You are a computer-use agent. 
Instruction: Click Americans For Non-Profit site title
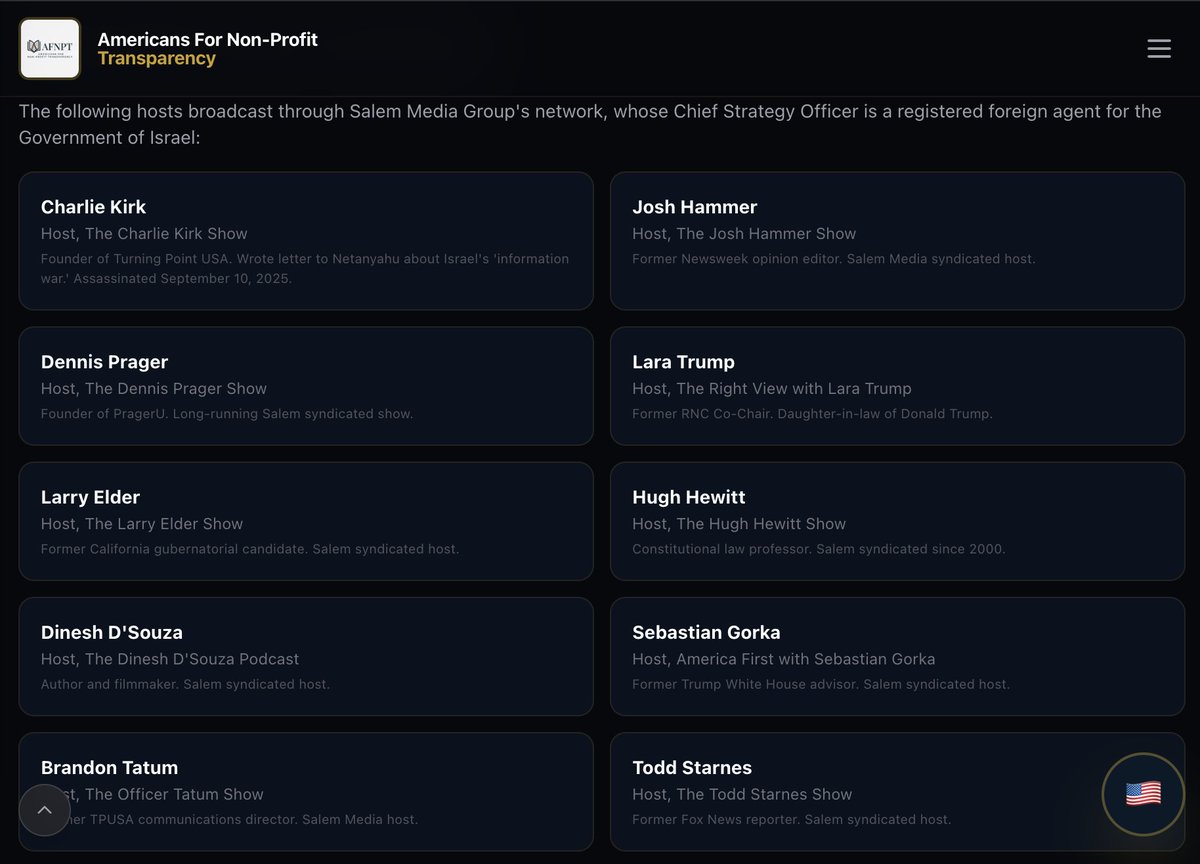[x=208, y=39]
